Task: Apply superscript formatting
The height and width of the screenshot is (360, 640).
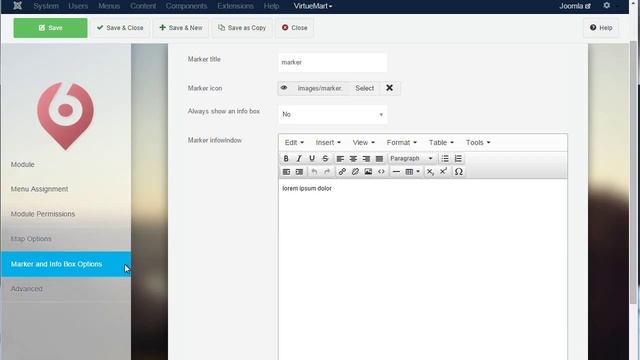Action: point(443,172)
